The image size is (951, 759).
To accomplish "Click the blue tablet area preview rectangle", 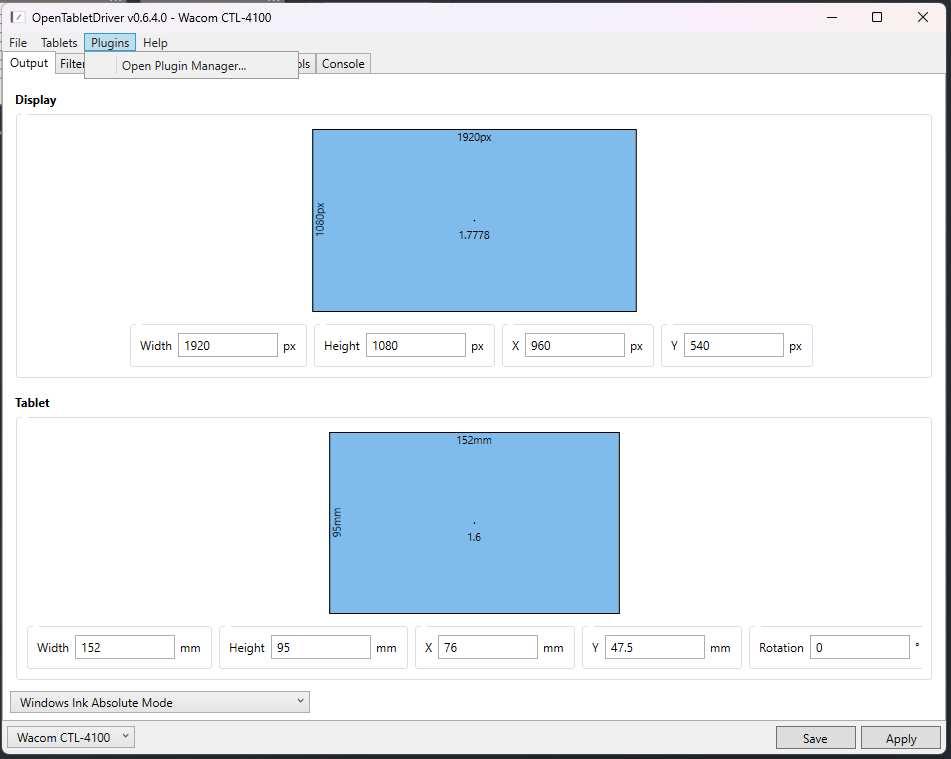I will tap(474, 522).
